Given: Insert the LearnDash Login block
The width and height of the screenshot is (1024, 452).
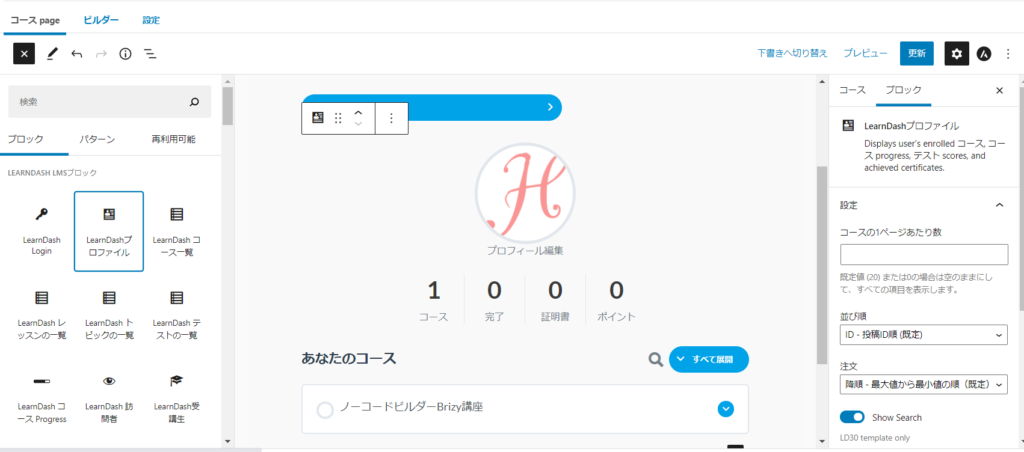Looking at the screenshot, I should (x=41, y=231).
